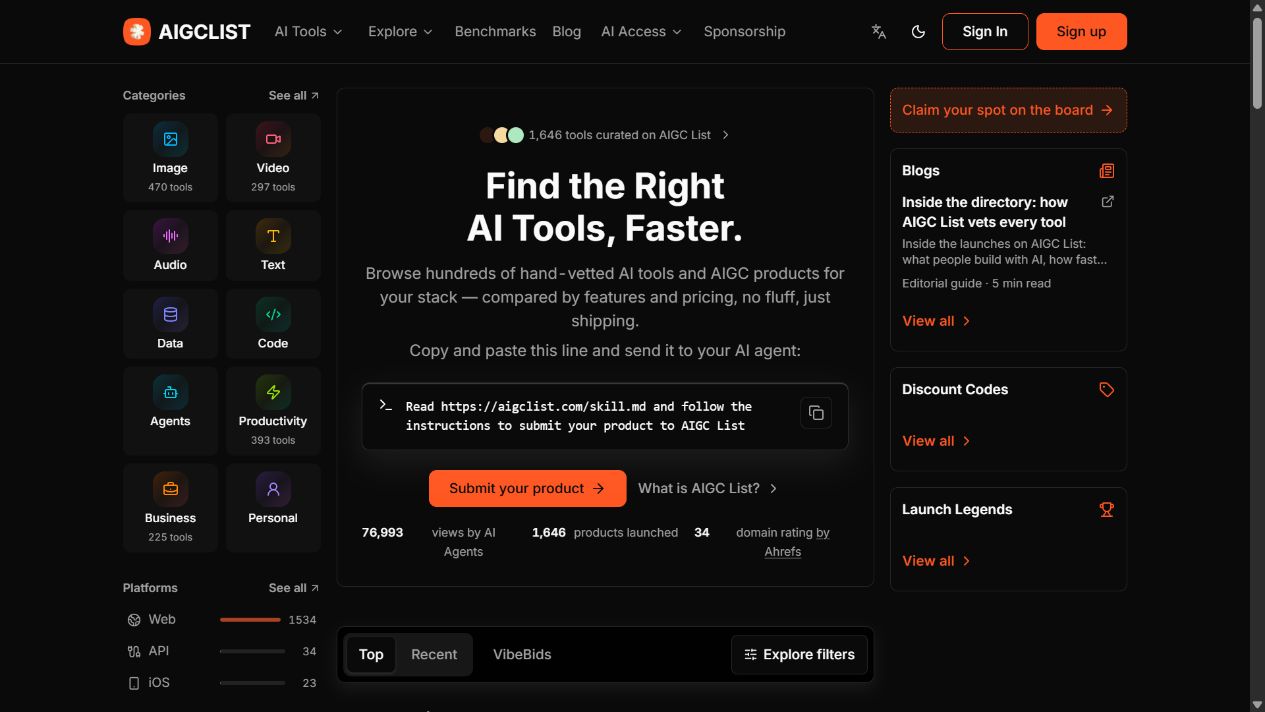Click the page vertical scrollbar
1265x712 pixels.
point(1257,356)
